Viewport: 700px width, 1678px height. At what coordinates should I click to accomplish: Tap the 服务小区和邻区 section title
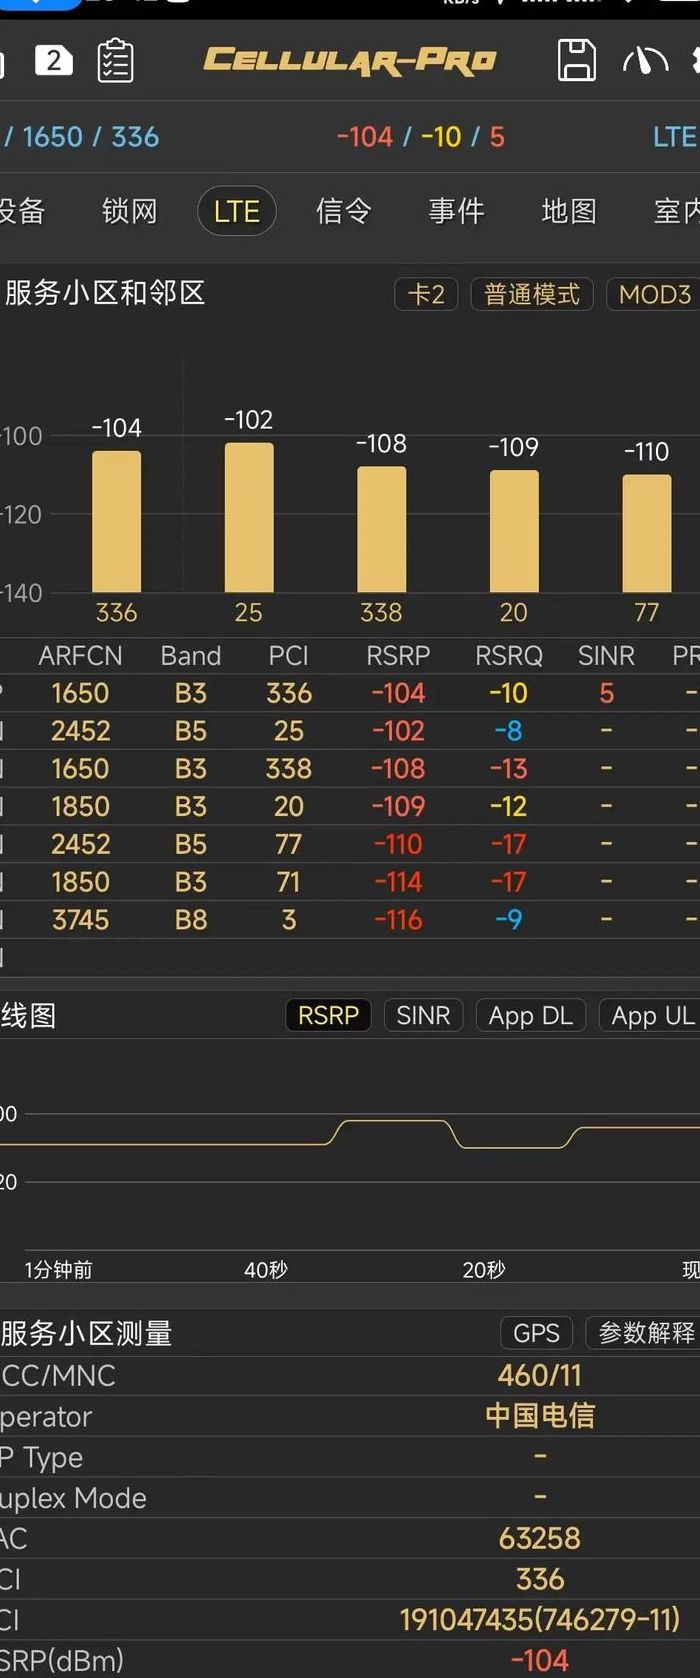tap(103, 293)
